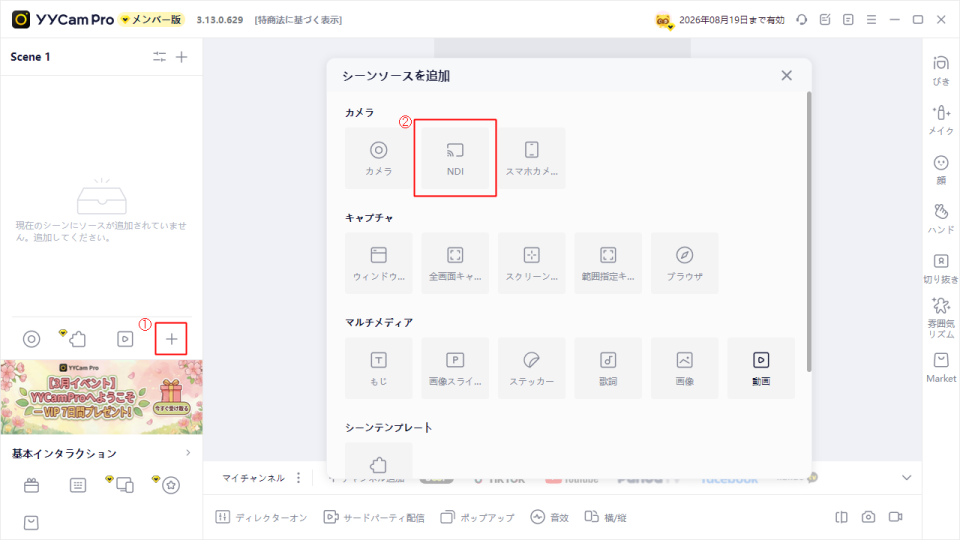This screenshot has width=960, height=540.
Task: Choose the browser capture source
Action: 685,263
